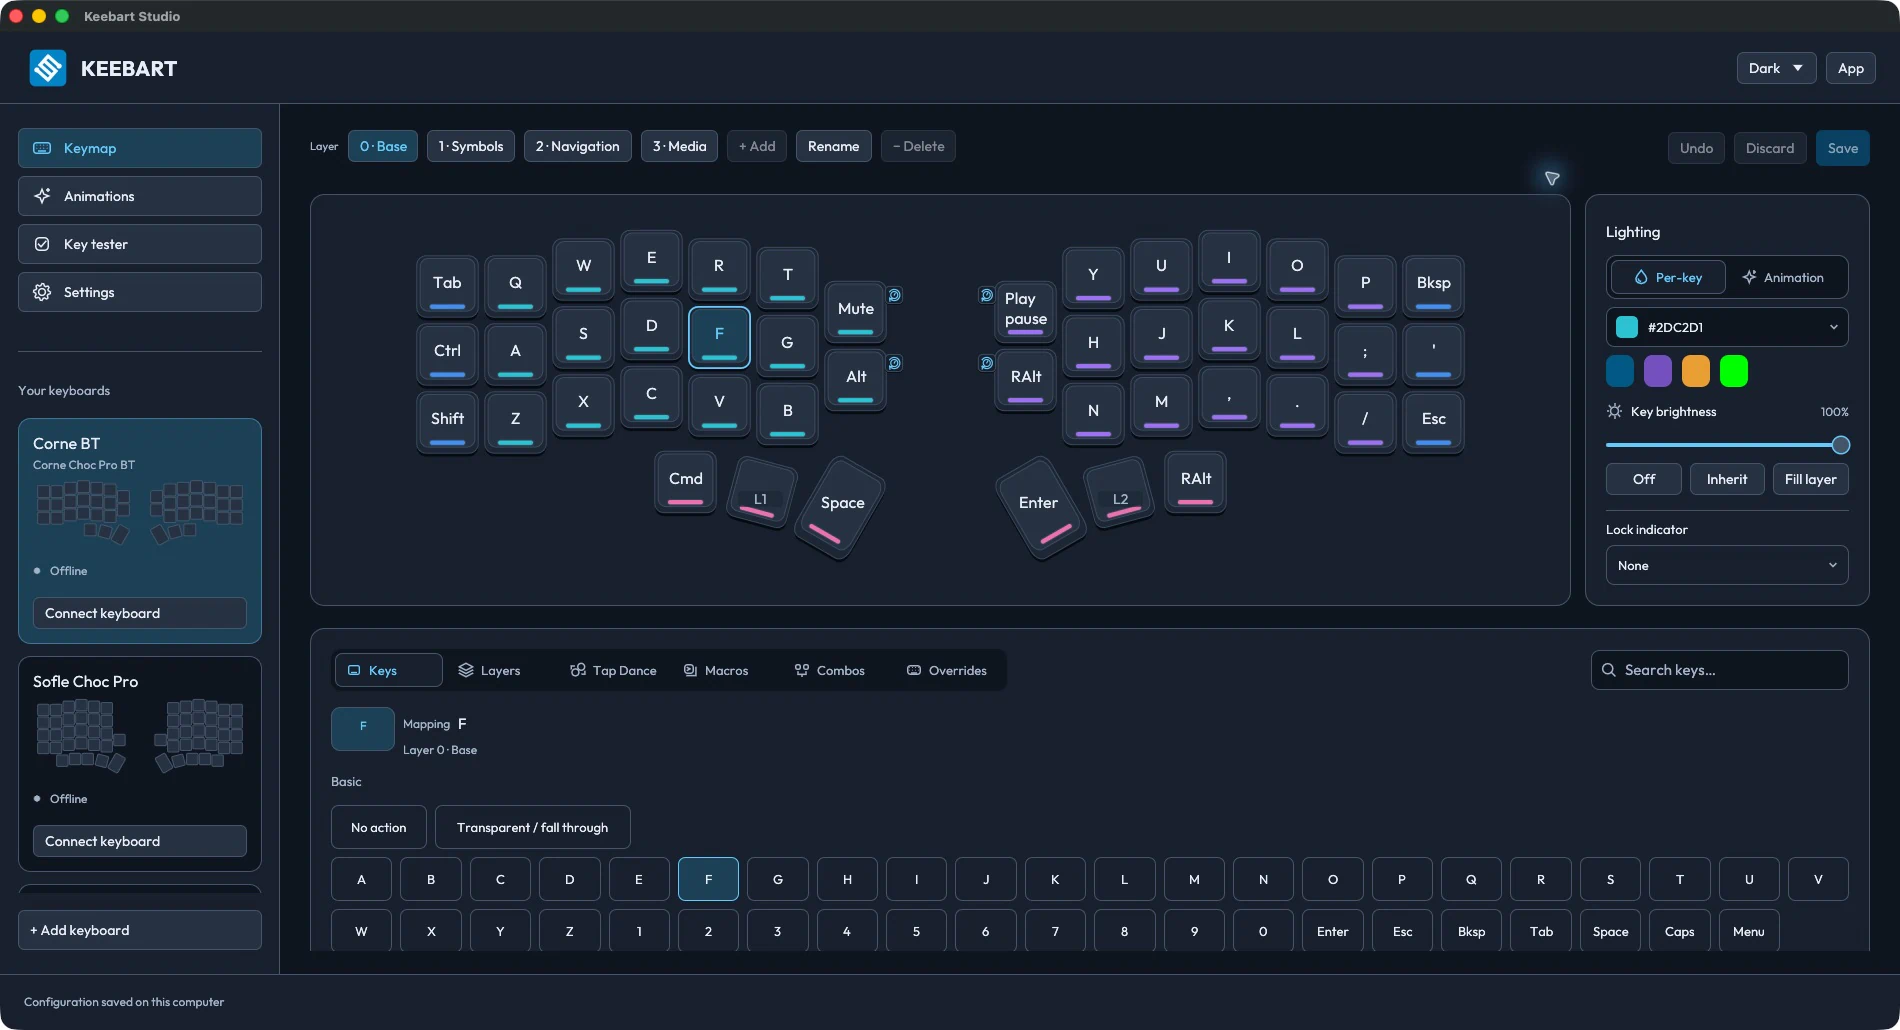Viewport: 1900px width, 1030px height.
Task: Click the Save button
Action: 1843,148
